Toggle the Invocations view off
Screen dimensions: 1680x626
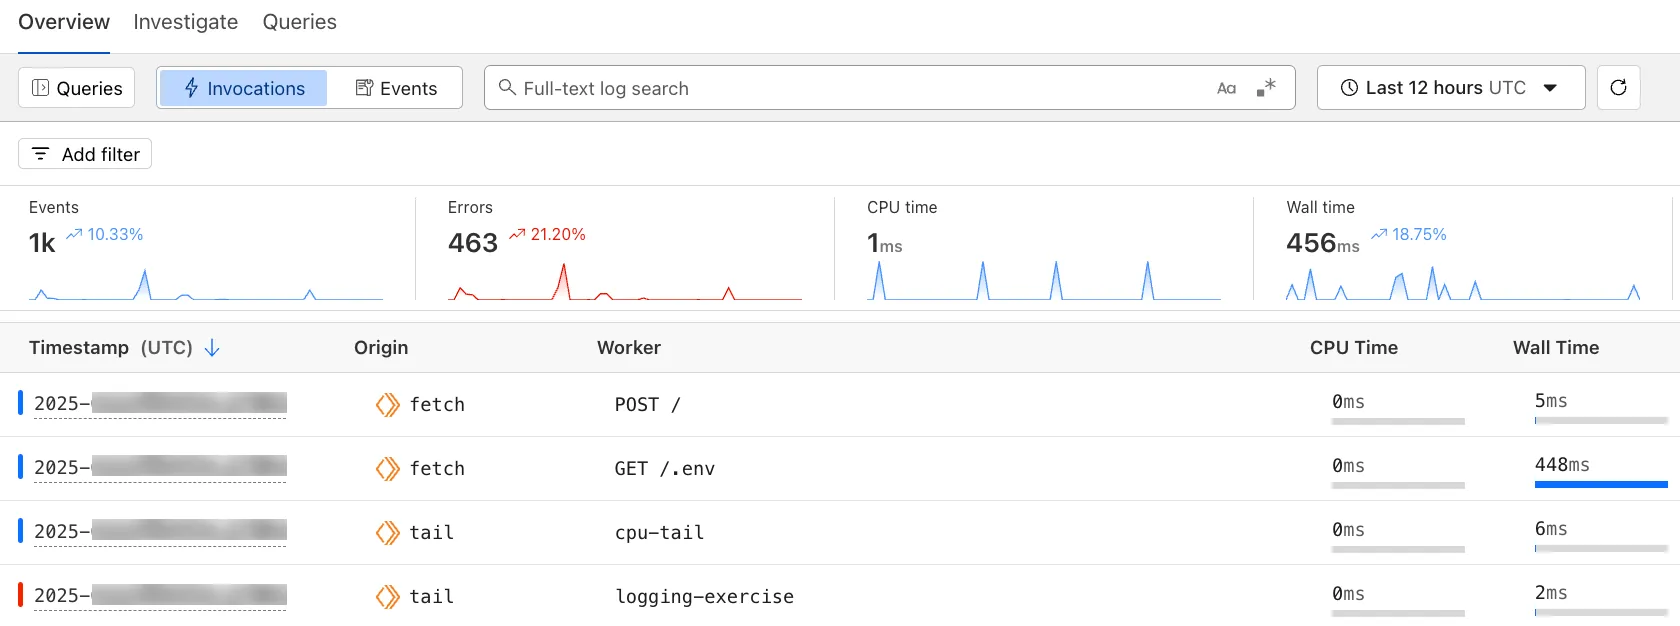[243, 88]
